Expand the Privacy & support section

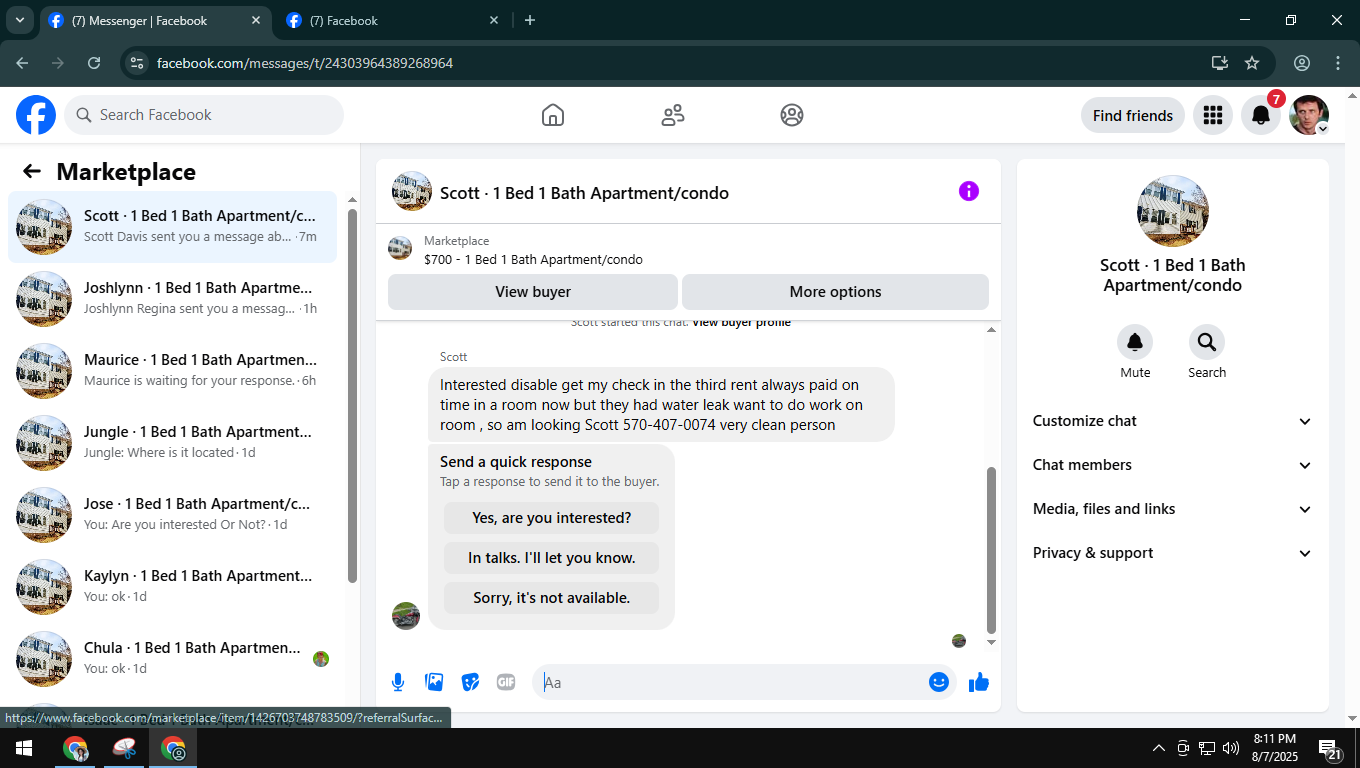point(1173,553)
